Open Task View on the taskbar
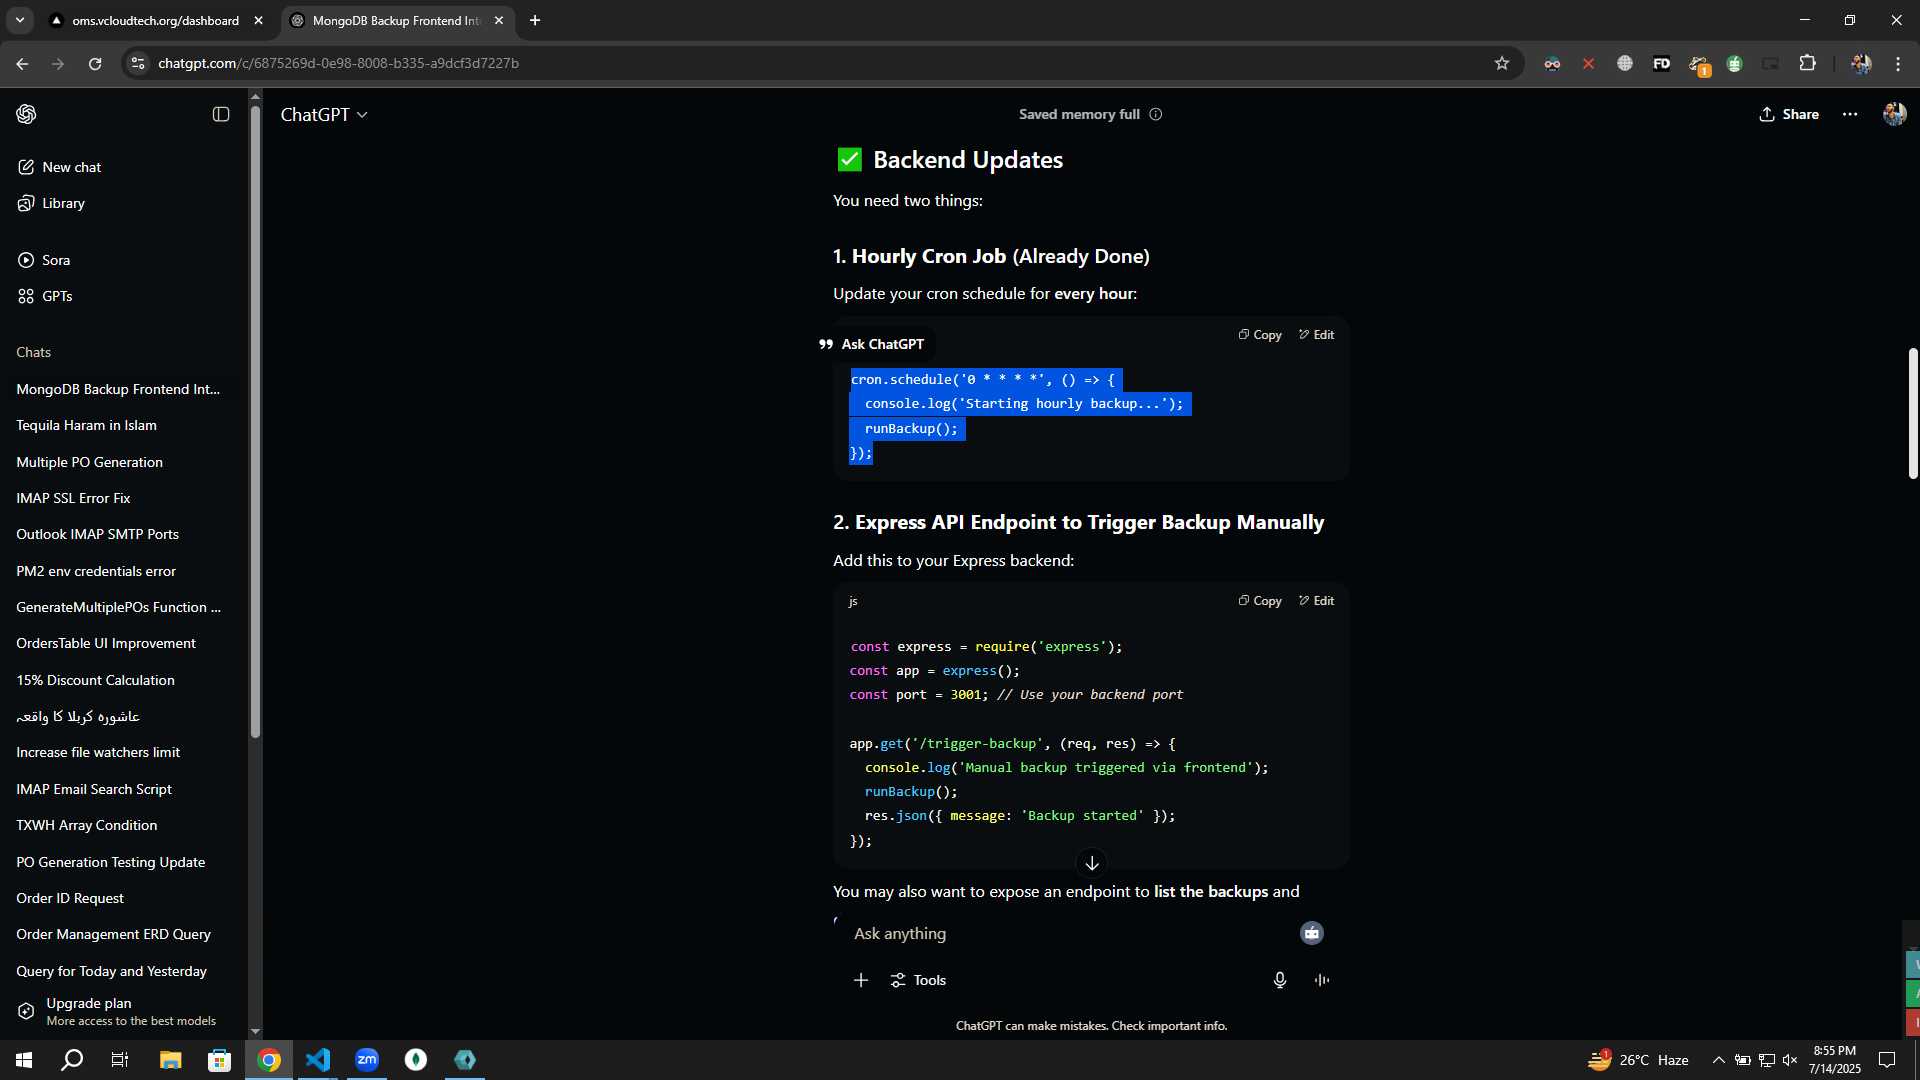Image resolution: width=1920 pixels, height=1080 pixels. tap(120, 1060)
